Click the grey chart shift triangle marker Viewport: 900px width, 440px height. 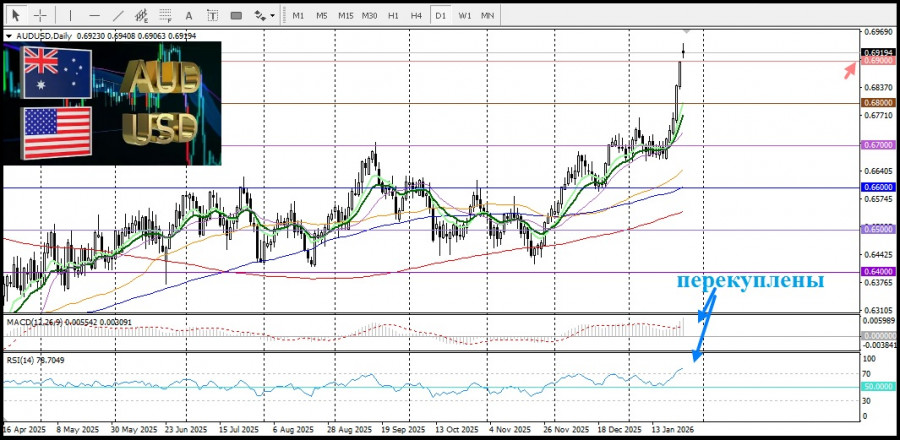coord(685,33)
